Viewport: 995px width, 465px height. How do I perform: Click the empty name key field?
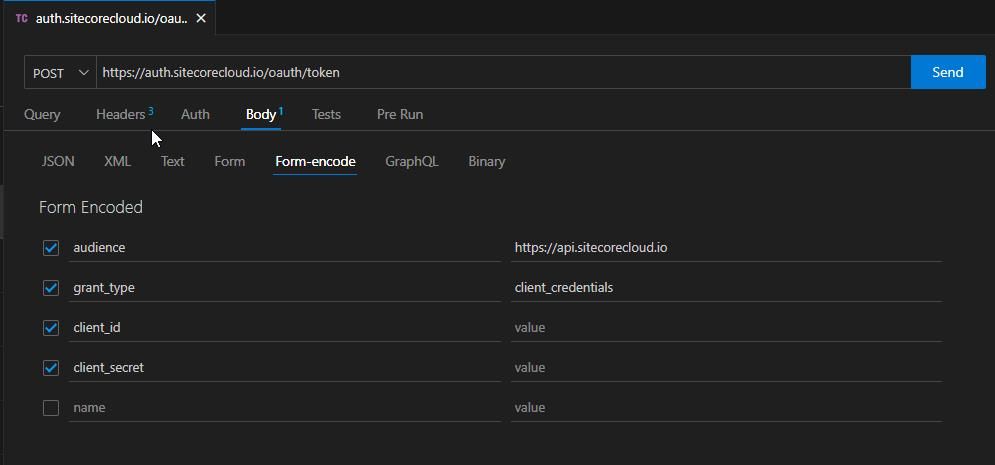click(x=284, y=408)
